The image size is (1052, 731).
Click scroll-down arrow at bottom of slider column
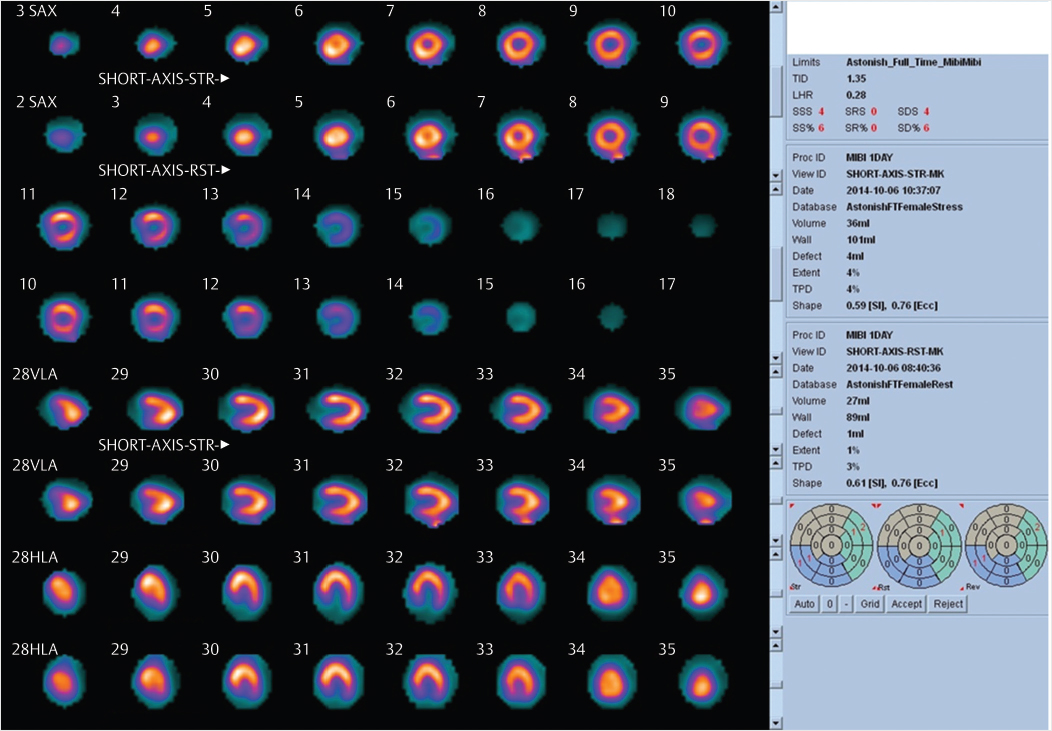point(777,722)
